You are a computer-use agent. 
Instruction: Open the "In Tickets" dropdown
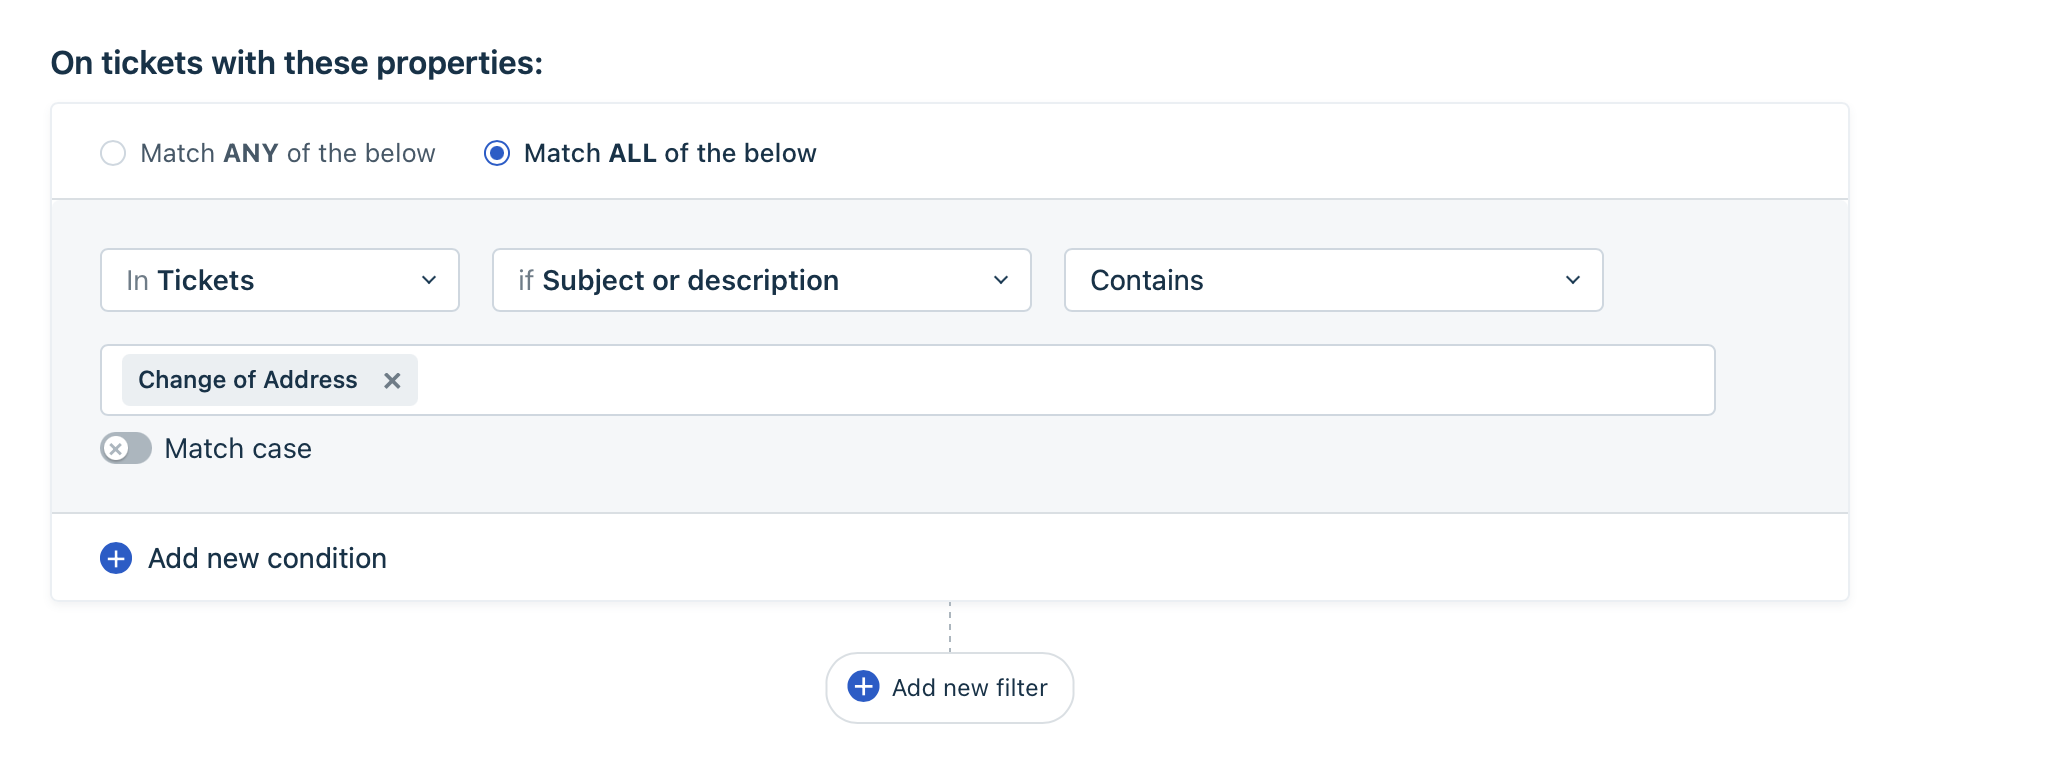(279, 280)
